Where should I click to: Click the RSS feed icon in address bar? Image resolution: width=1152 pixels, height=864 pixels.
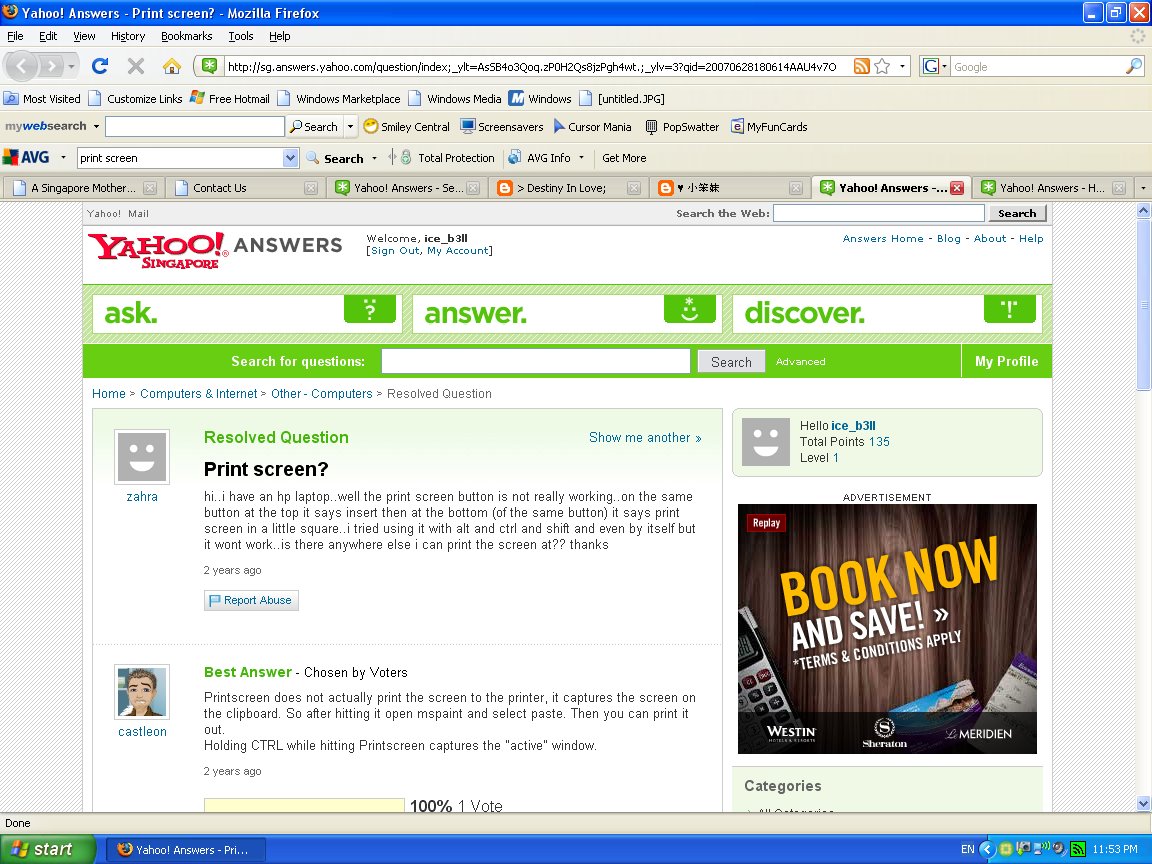(861, 67)
